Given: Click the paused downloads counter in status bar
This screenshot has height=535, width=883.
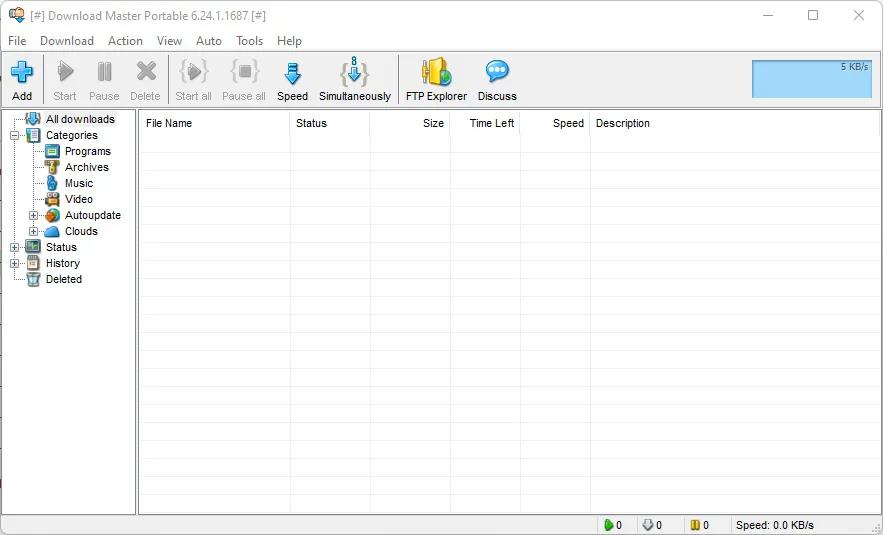Looking at the screenshot, I should (x=699, y=525).
